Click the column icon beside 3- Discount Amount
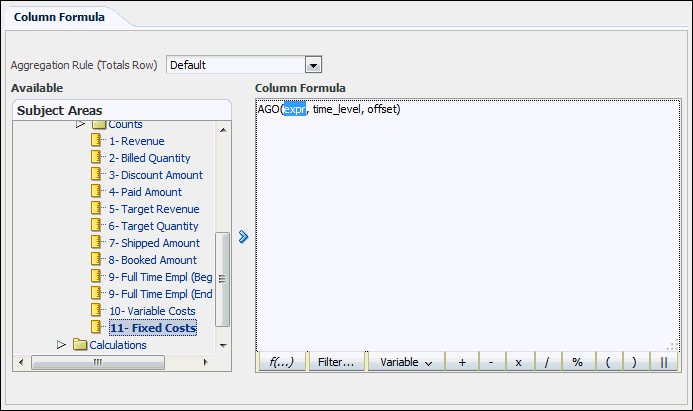Viewport: 693px width, 411px height. pyautogui.click(x=96, y=174)
